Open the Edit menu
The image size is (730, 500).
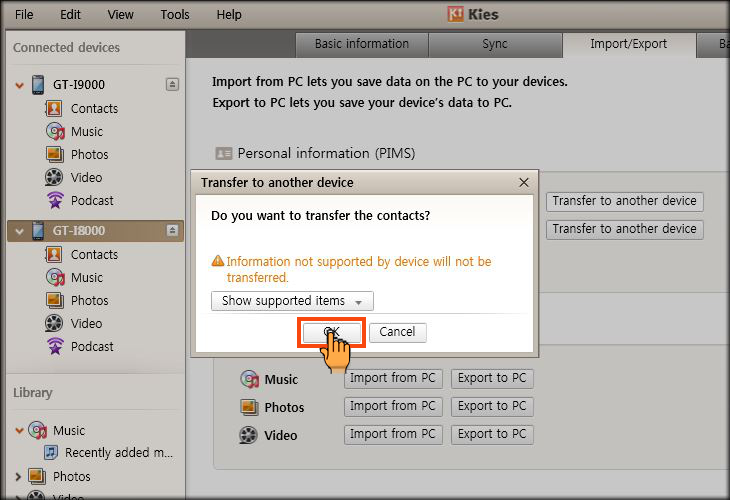[x=70, y=14]
